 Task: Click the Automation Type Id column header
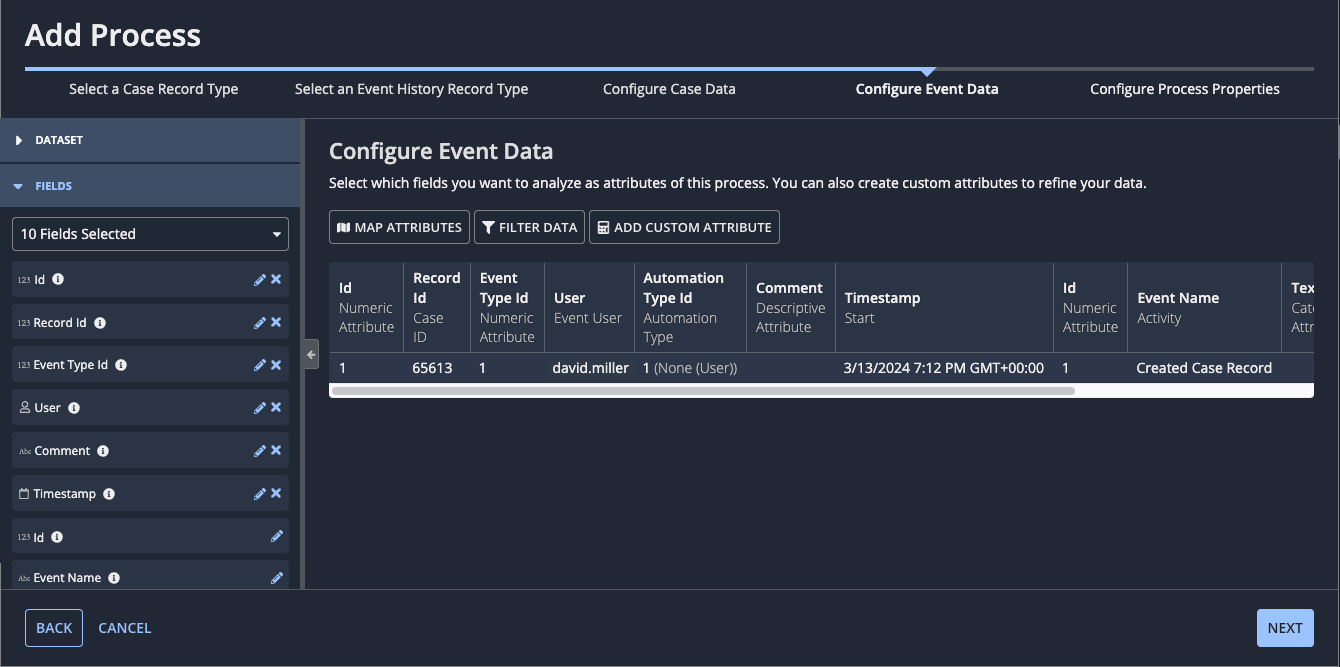(x=690, y=307)
